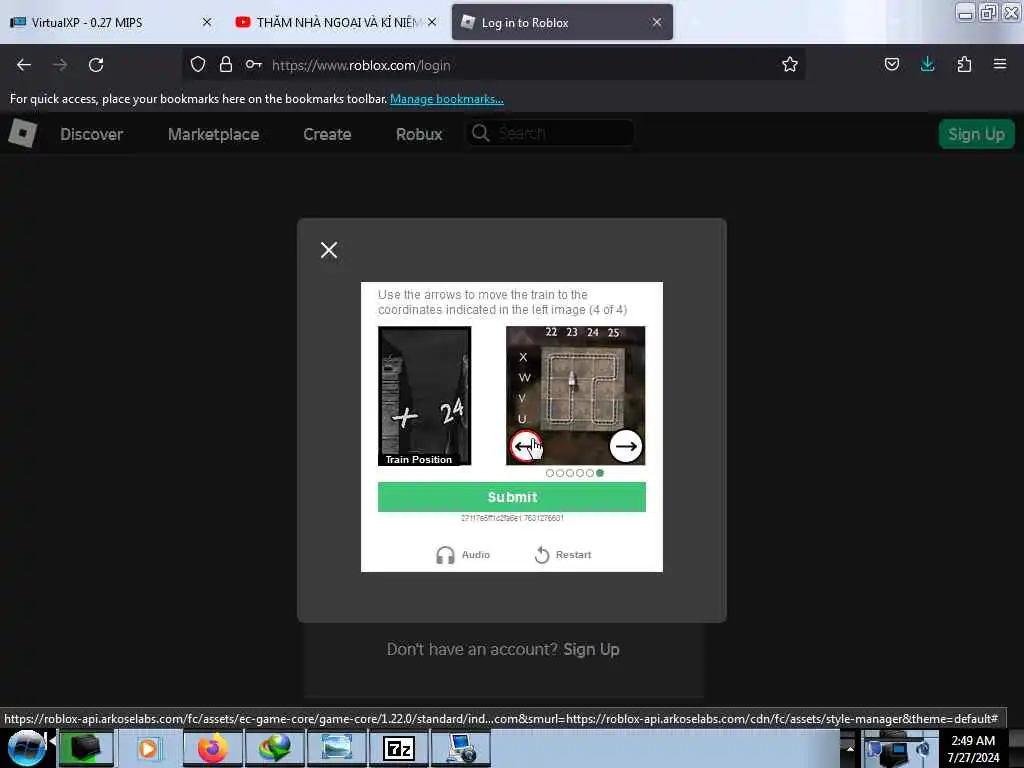The height and width of the screenshot is (768, 1024).
Task: Show hidden system tray icons arrow
Action: (850, 748)
